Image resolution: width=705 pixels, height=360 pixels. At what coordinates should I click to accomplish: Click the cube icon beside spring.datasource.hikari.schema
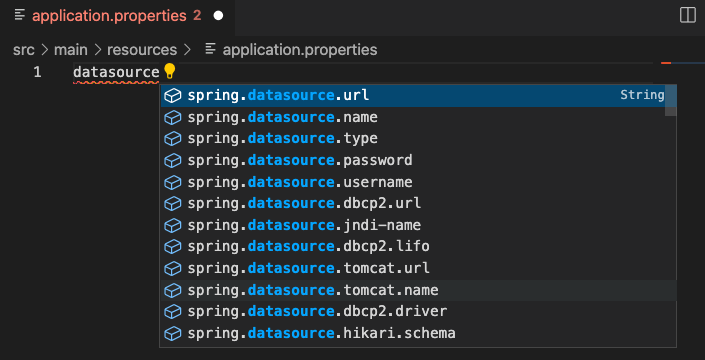173,334
